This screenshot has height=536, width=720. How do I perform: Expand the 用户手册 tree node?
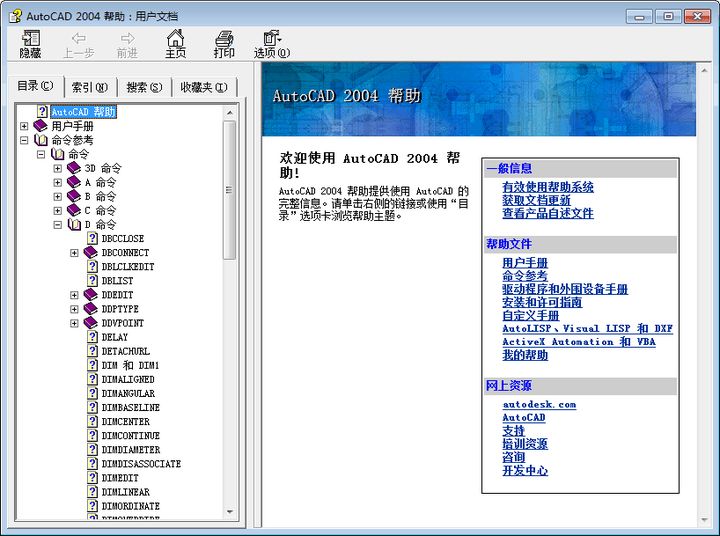[x=24, y=126]
